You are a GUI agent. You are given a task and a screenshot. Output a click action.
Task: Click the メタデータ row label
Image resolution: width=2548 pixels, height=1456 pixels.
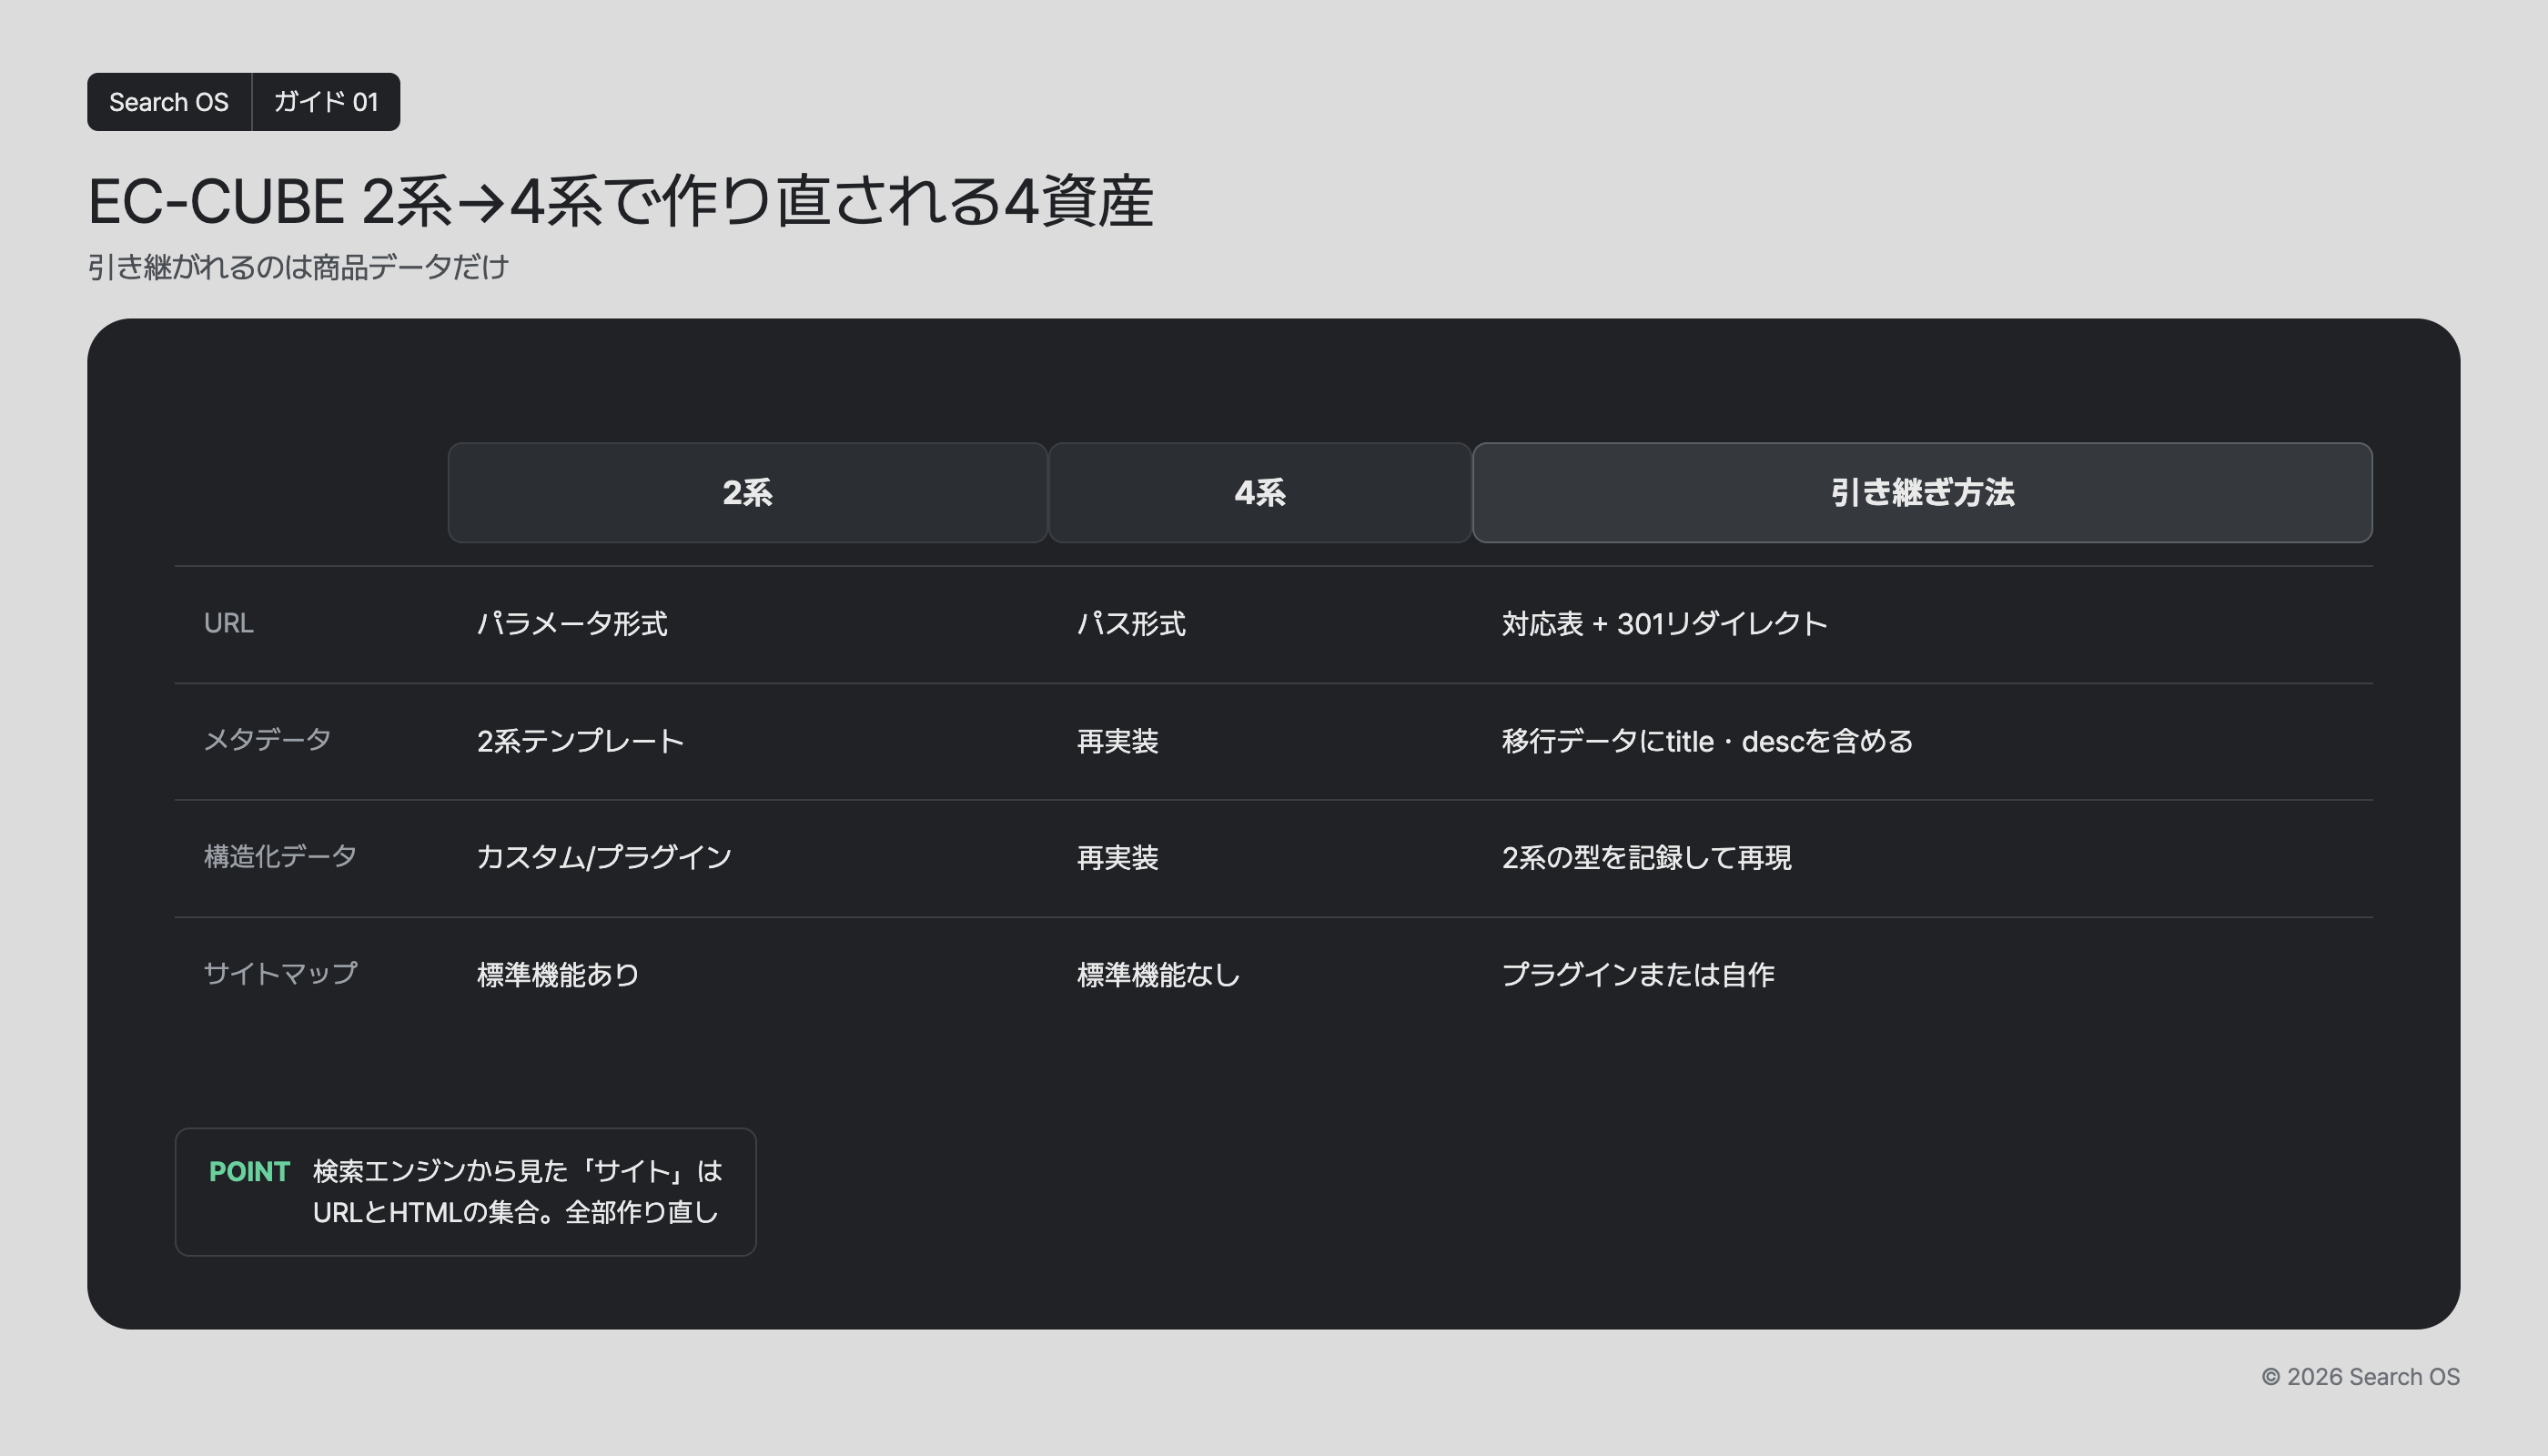coord(267,740)
